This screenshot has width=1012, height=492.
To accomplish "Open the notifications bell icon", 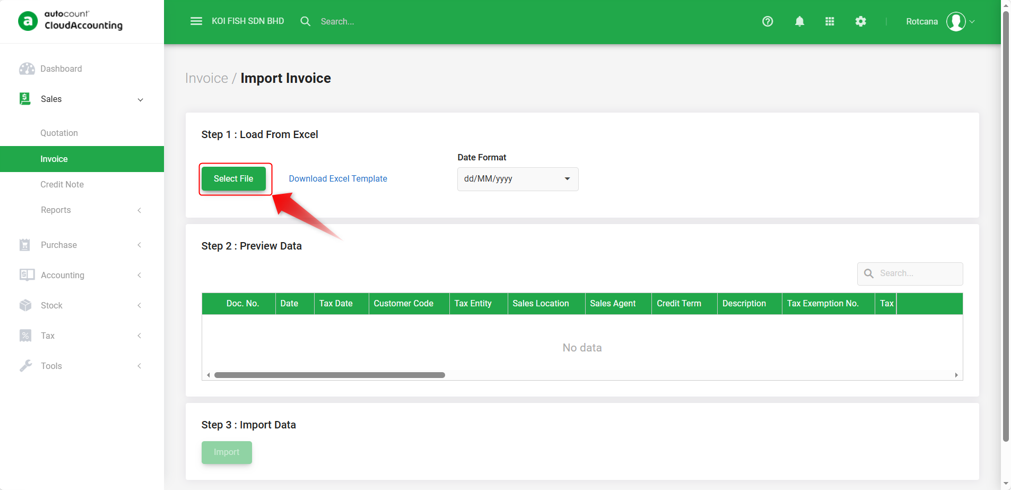I will 800,21.
